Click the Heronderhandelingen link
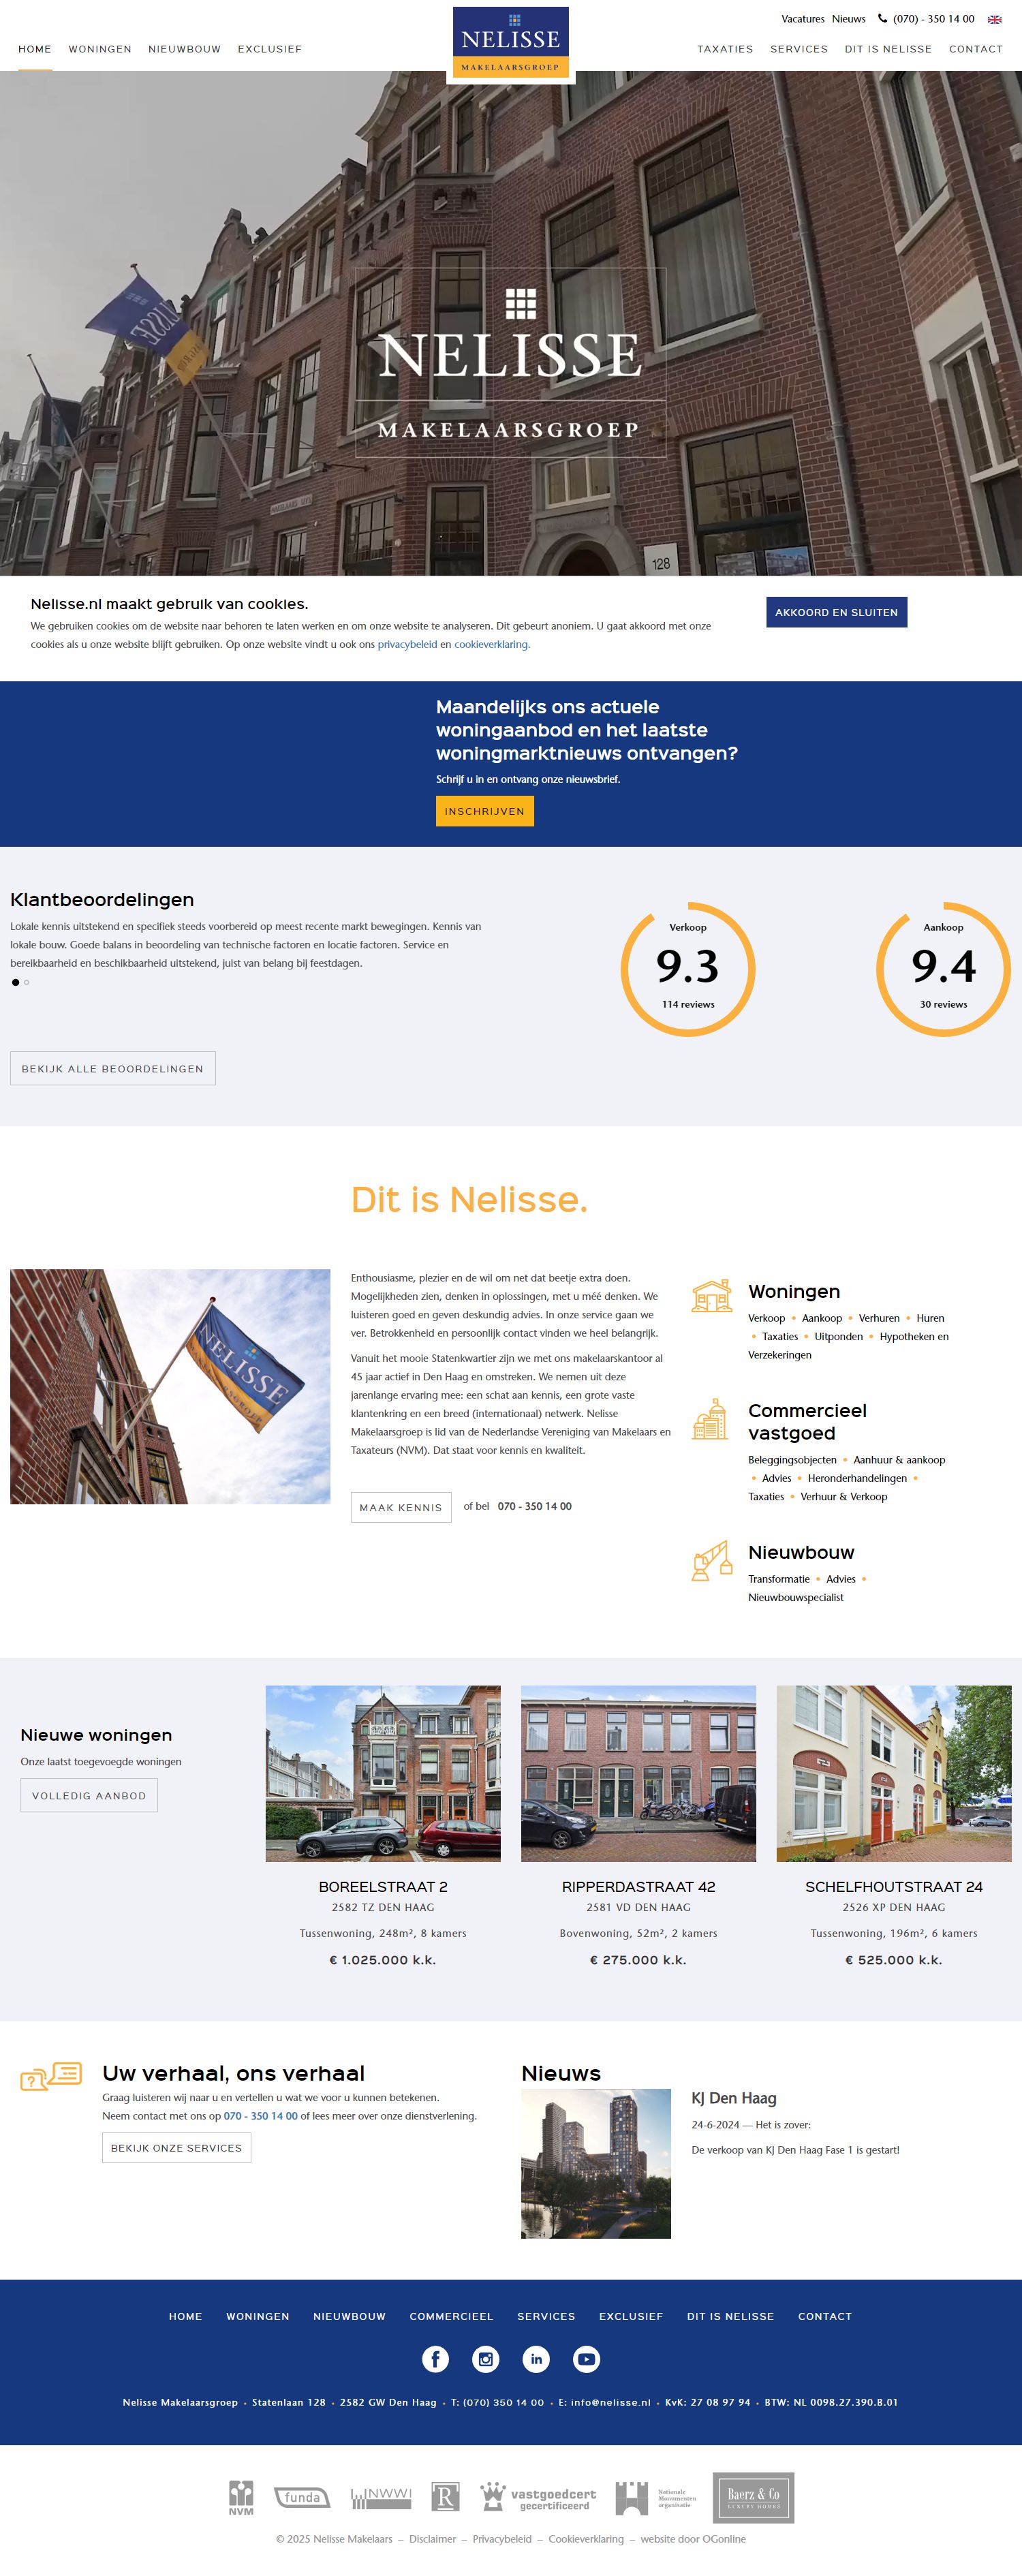Screen dimensions: 1022x2576 857,1478
